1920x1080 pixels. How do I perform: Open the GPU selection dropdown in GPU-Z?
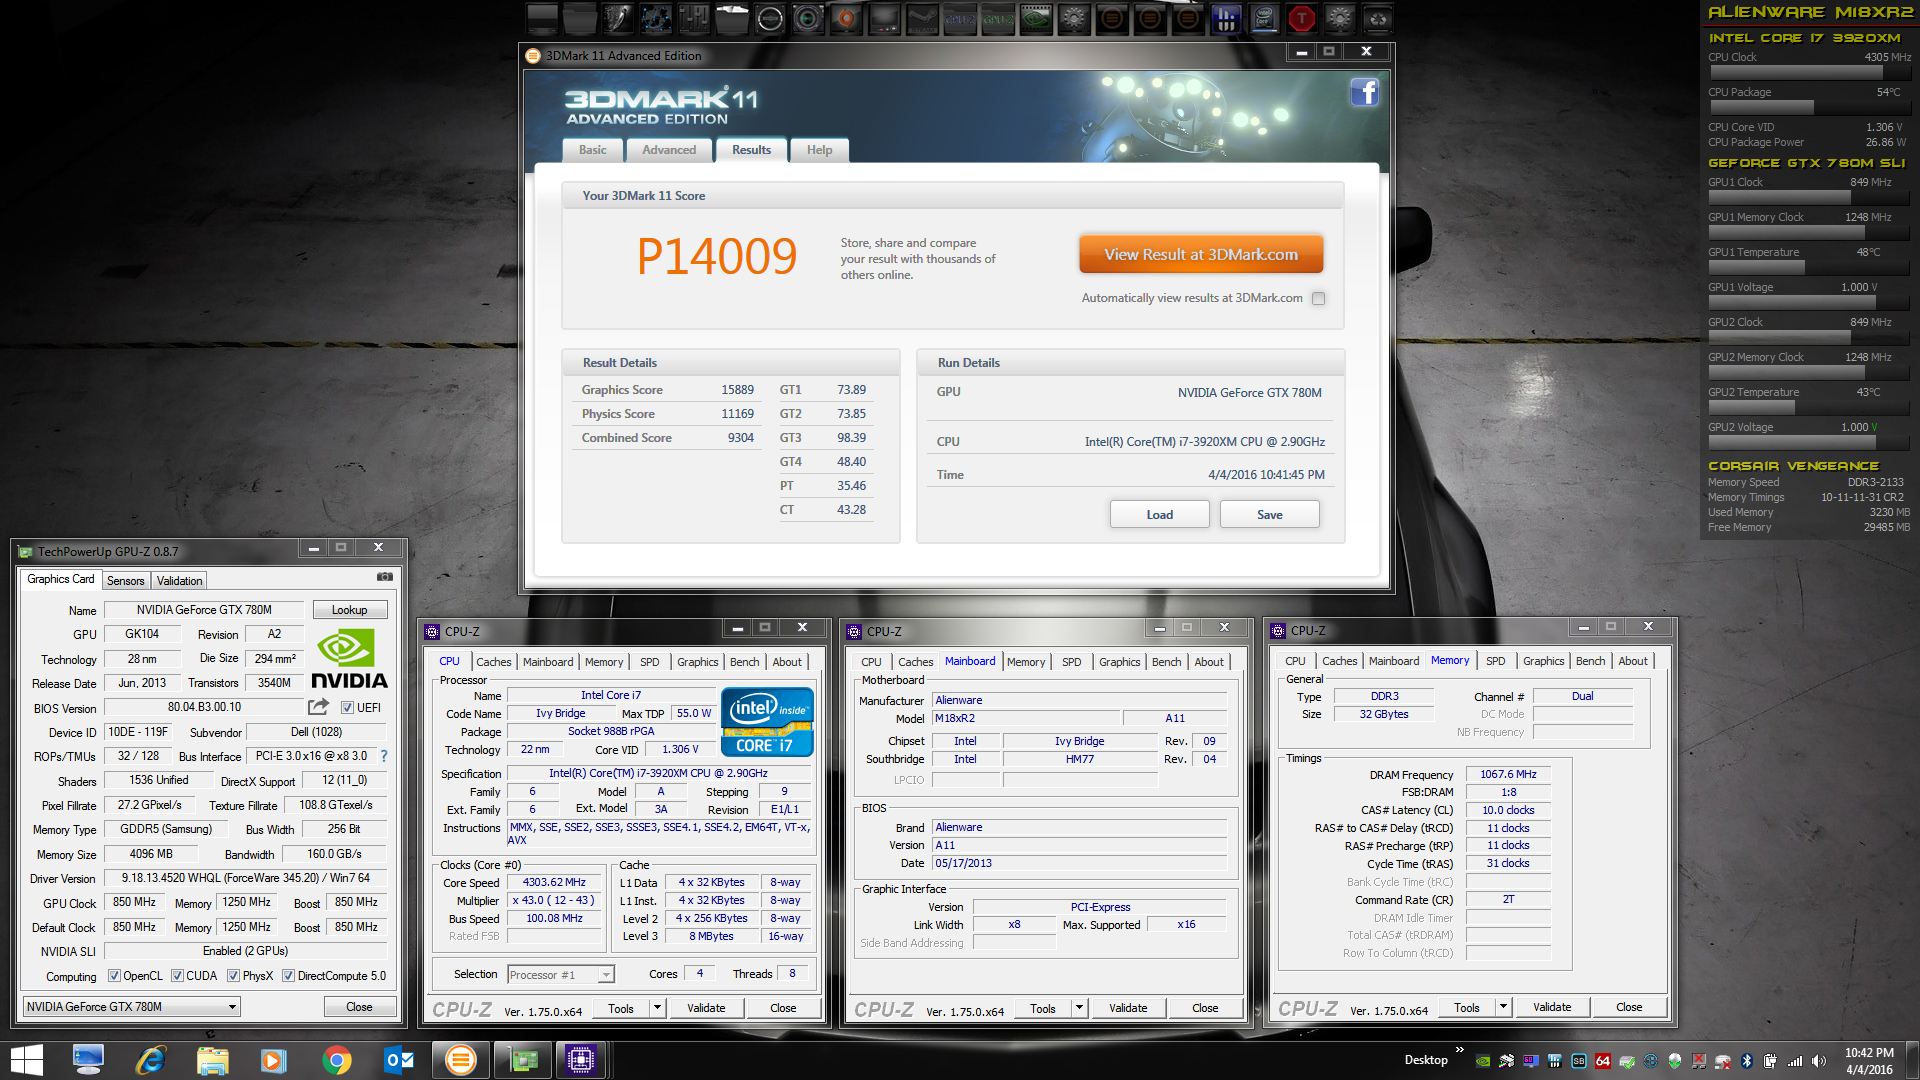coord(131,1007)
